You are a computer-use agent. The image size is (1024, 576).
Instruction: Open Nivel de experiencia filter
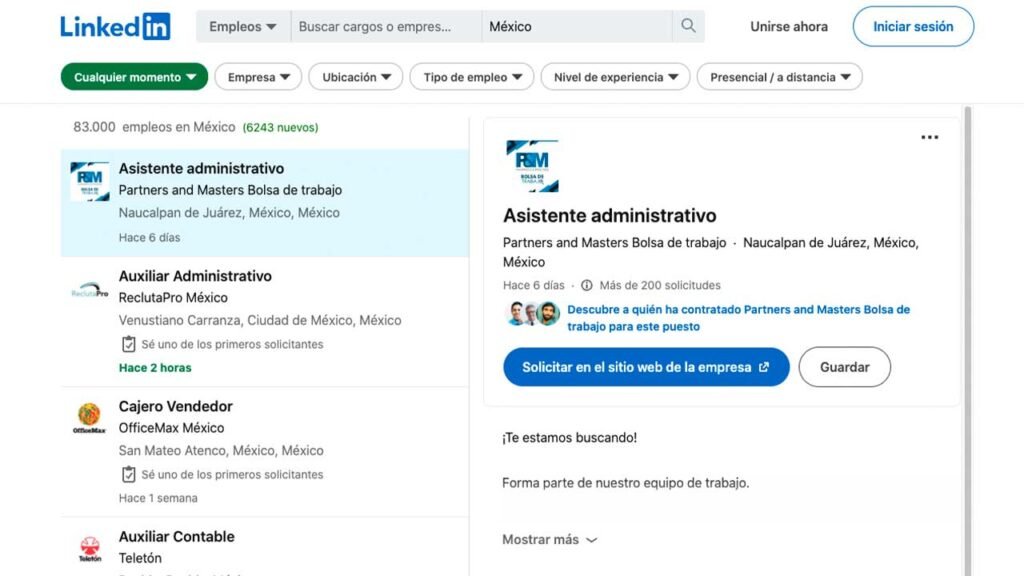[x=615, y=77]
